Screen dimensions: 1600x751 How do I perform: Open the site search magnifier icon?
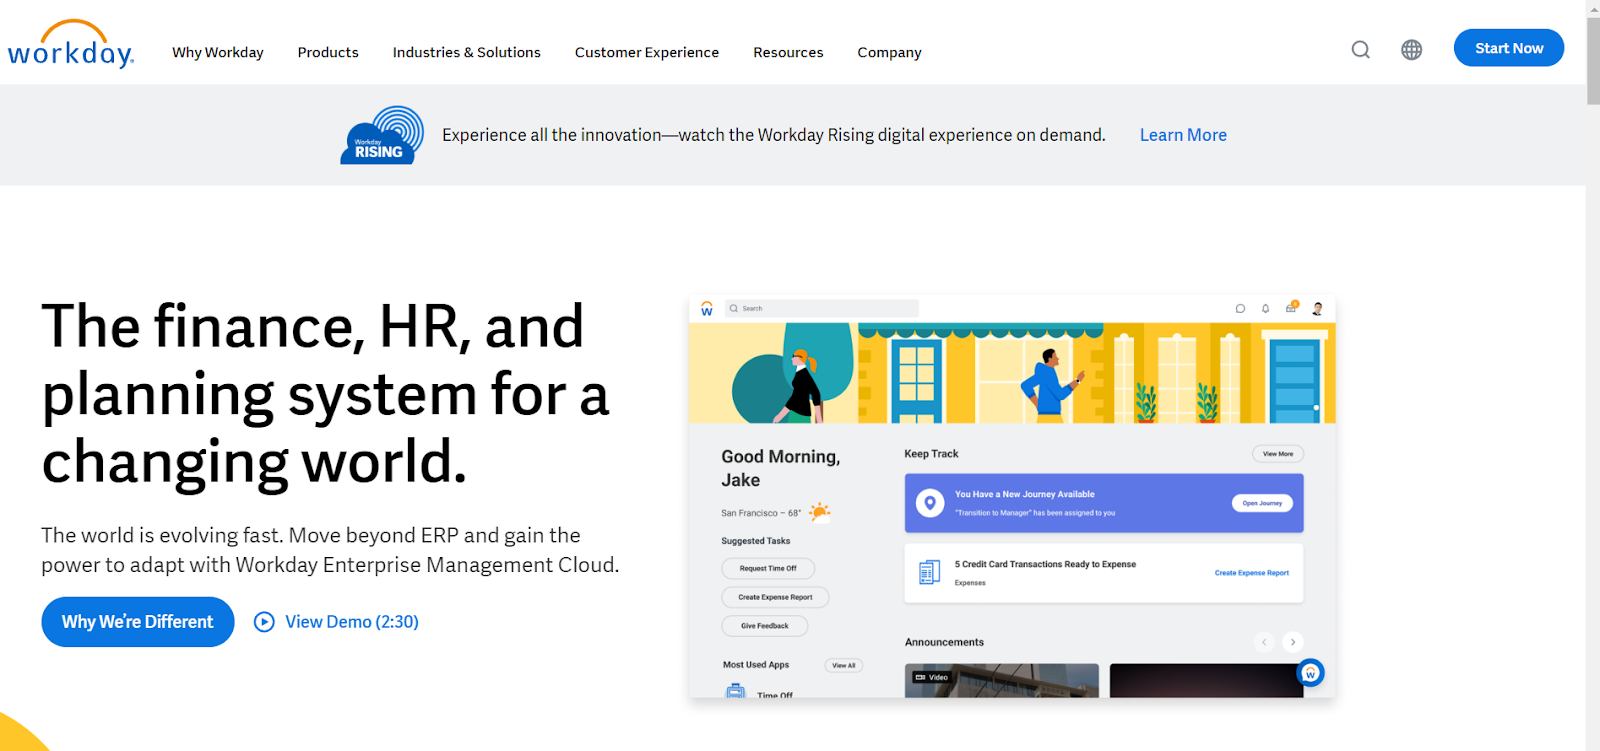[1361, 49]
